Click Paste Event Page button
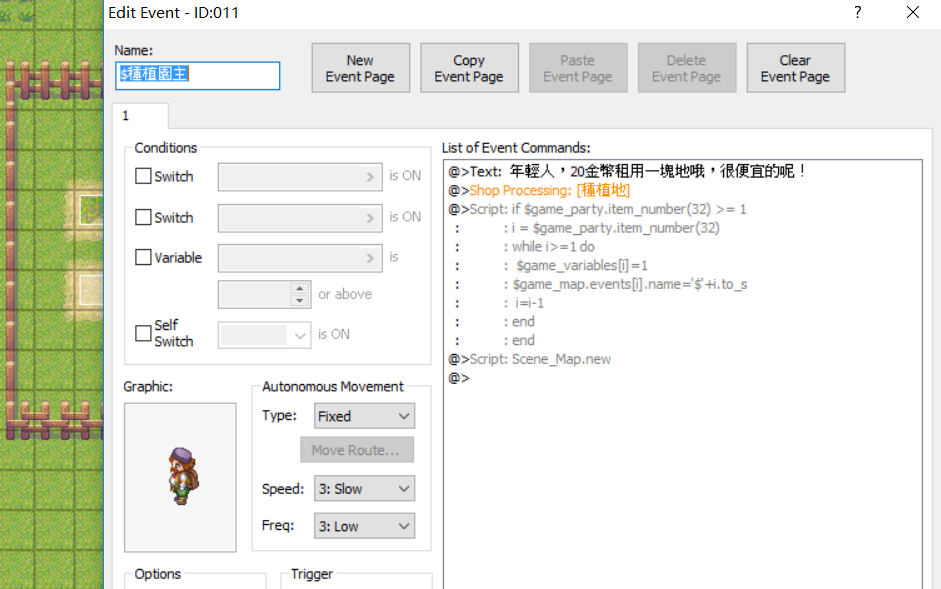 [x=578, y=68]
